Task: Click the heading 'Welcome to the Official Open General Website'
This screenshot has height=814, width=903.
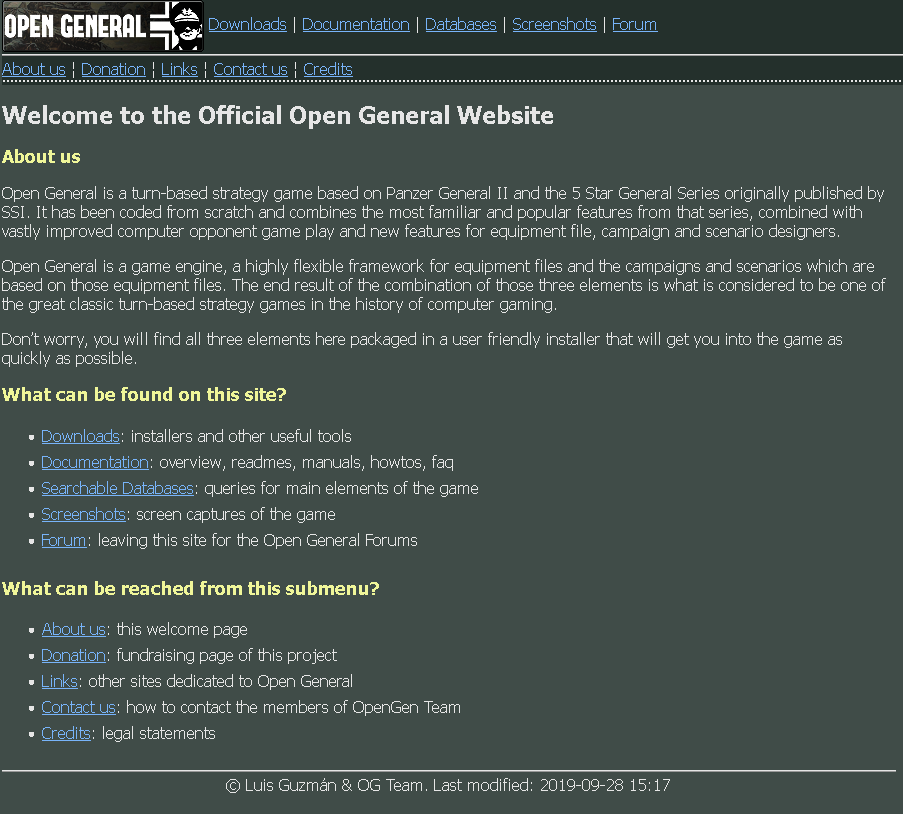Action: [278, 115]
